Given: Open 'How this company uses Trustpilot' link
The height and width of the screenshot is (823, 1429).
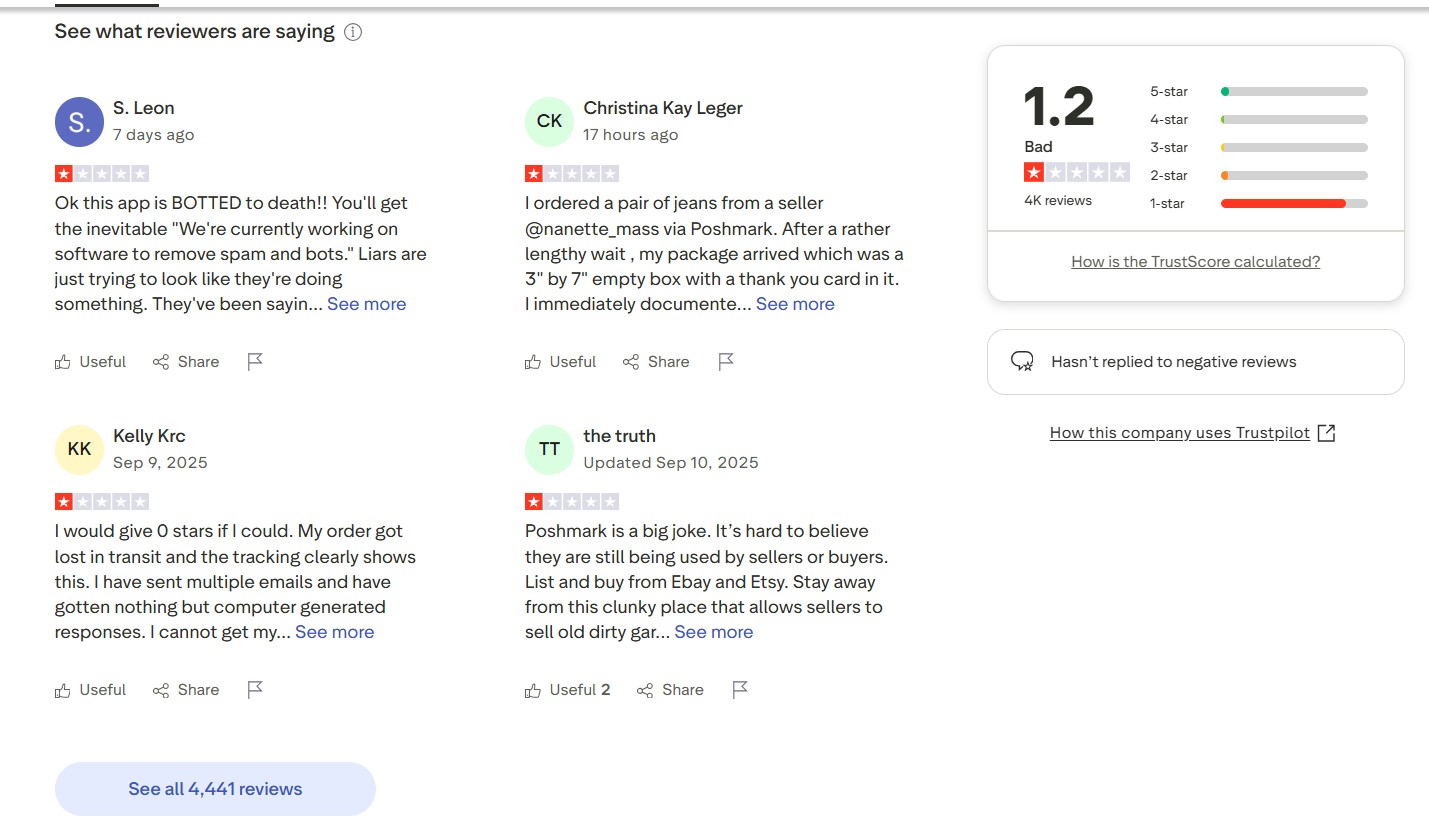Looking at the screenshot, I should coord(1180,433).
